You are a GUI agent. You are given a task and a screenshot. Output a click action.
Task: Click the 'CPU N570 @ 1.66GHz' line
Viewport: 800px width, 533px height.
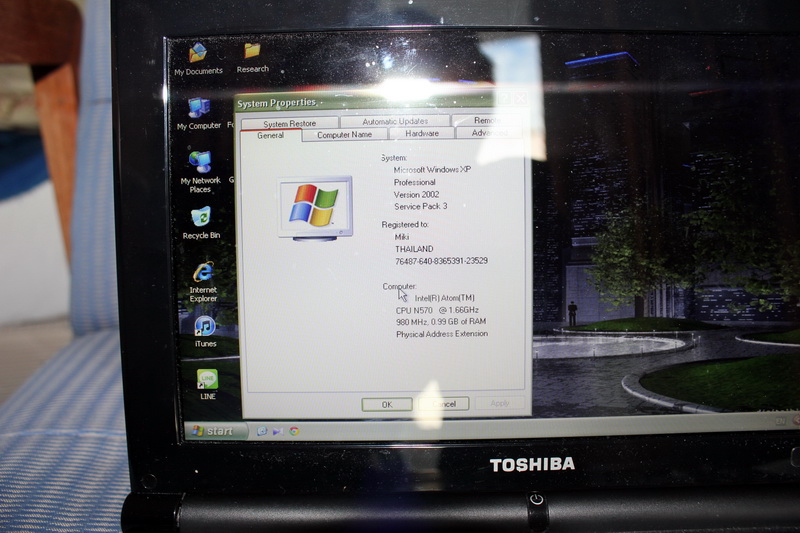click(x=437, y=310)
